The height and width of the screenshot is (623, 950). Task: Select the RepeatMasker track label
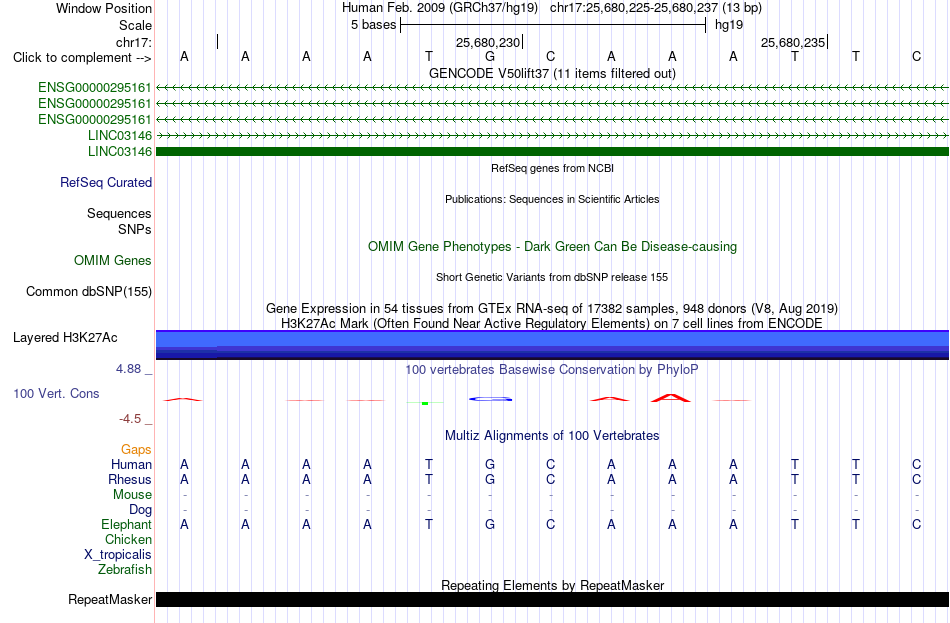click(x=110, y=599)
